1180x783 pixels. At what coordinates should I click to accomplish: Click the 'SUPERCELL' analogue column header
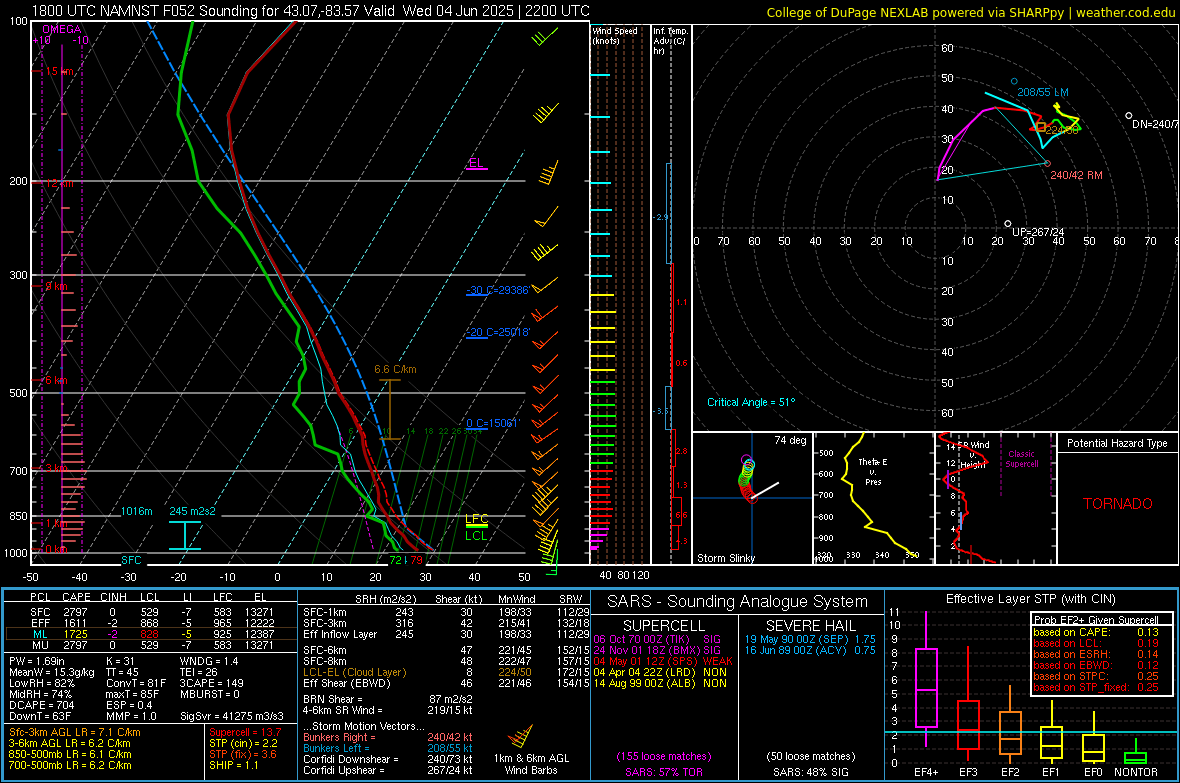(x=664, y=626)
